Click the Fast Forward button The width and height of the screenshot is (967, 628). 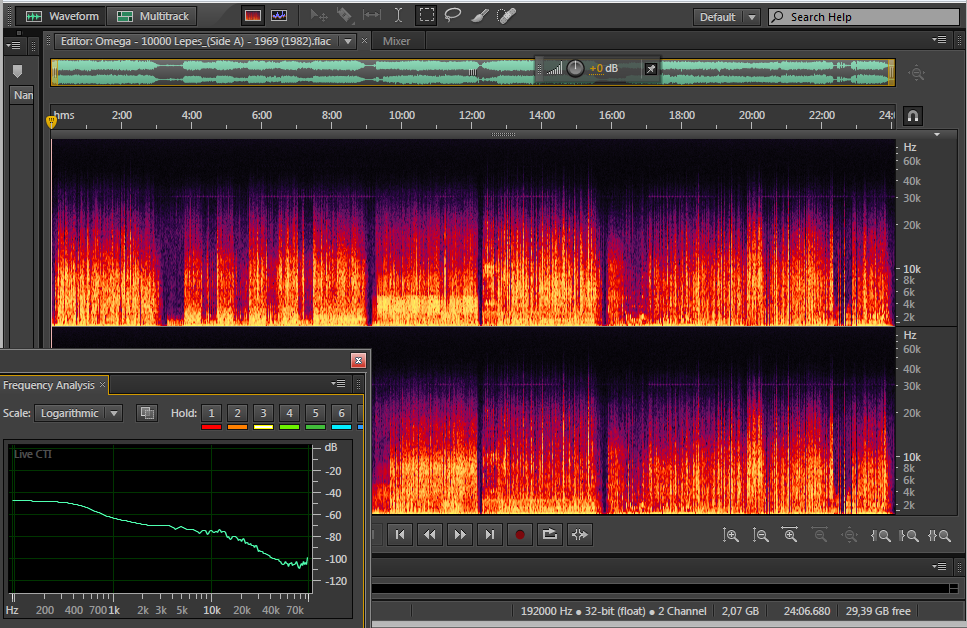[459, 535]
